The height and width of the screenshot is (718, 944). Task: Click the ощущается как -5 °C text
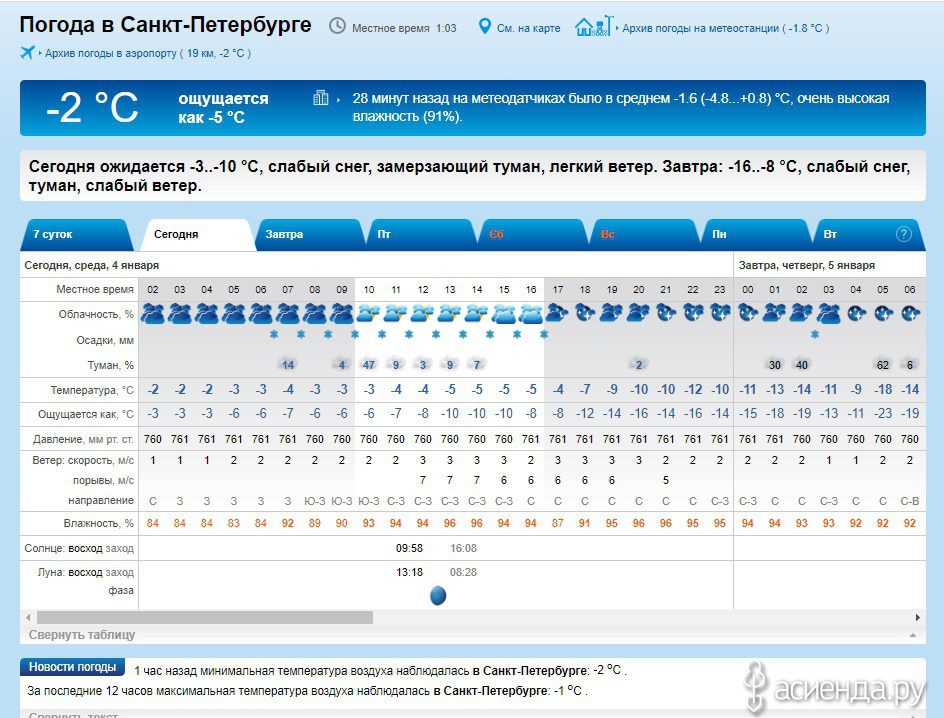223,108
